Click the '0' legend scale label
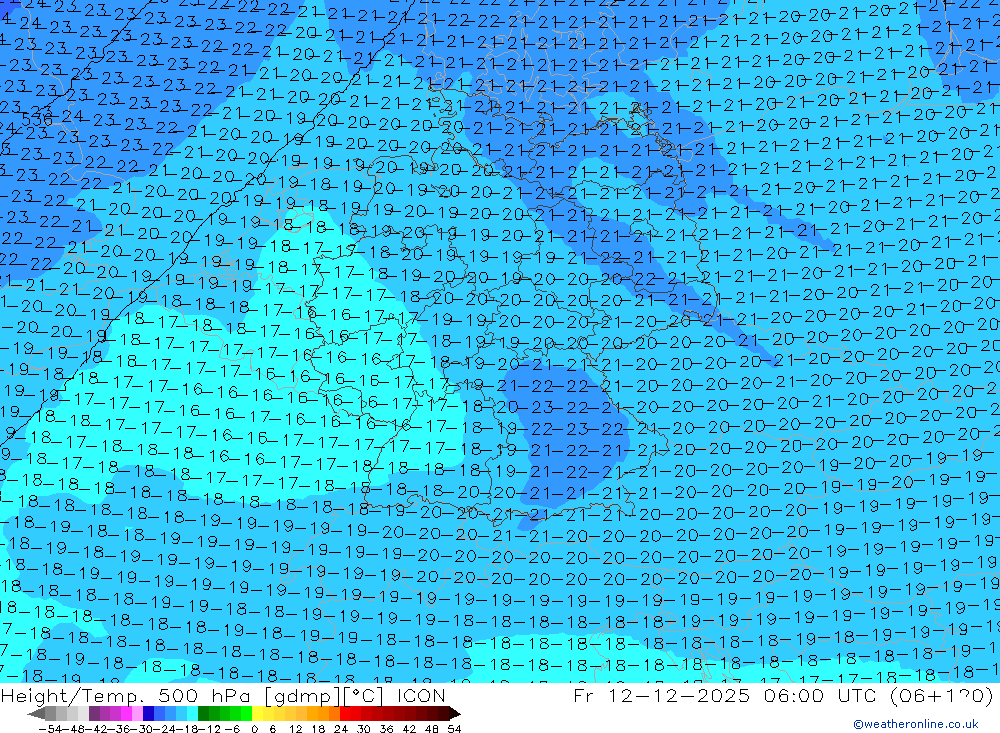This screenshot has width=1000, height=733. 254,729
